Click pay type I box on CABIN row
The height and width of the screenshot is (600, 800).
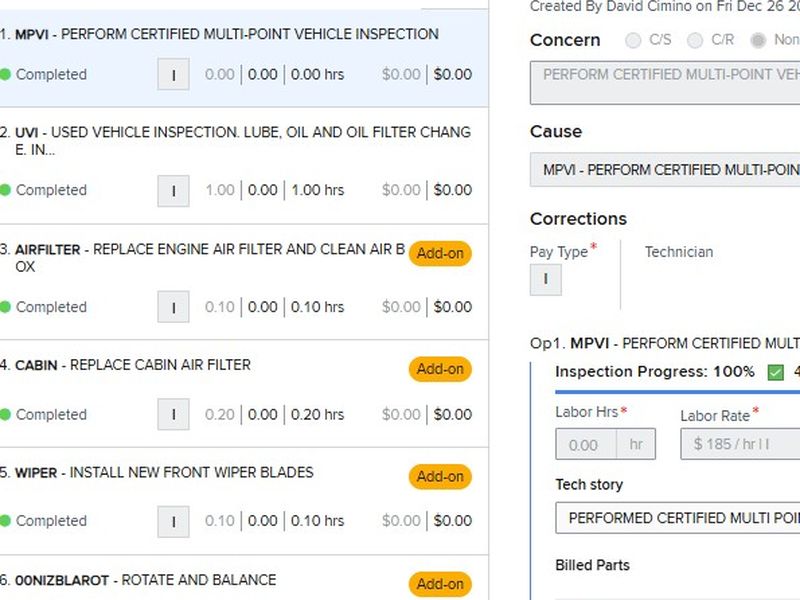pyautogui.click(x=173, y=414)
